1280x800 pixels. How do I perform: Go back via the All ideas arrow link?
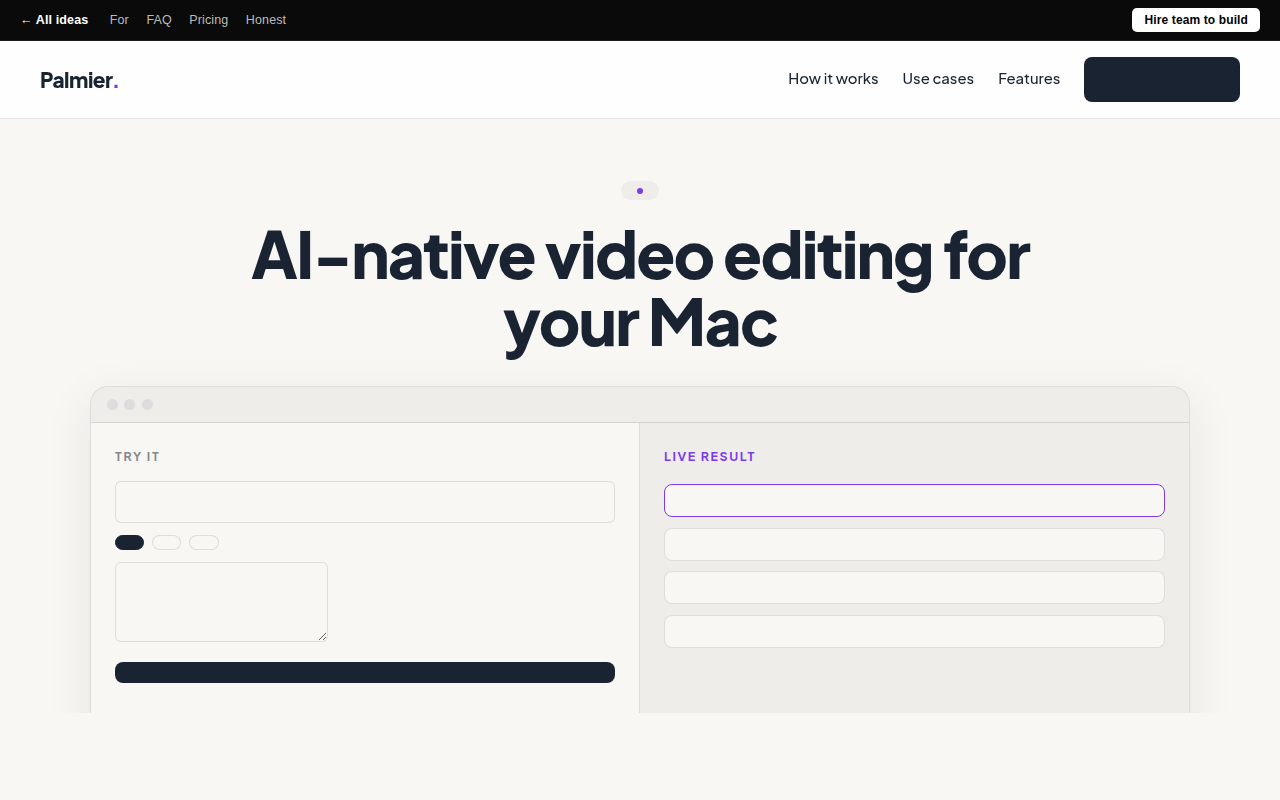click(x=54, y=20)
